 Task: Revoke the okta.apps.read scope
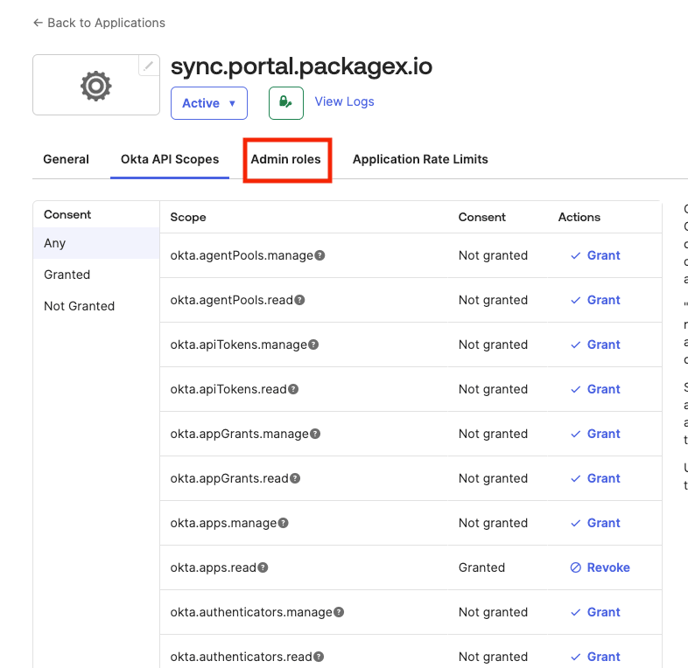600,567
